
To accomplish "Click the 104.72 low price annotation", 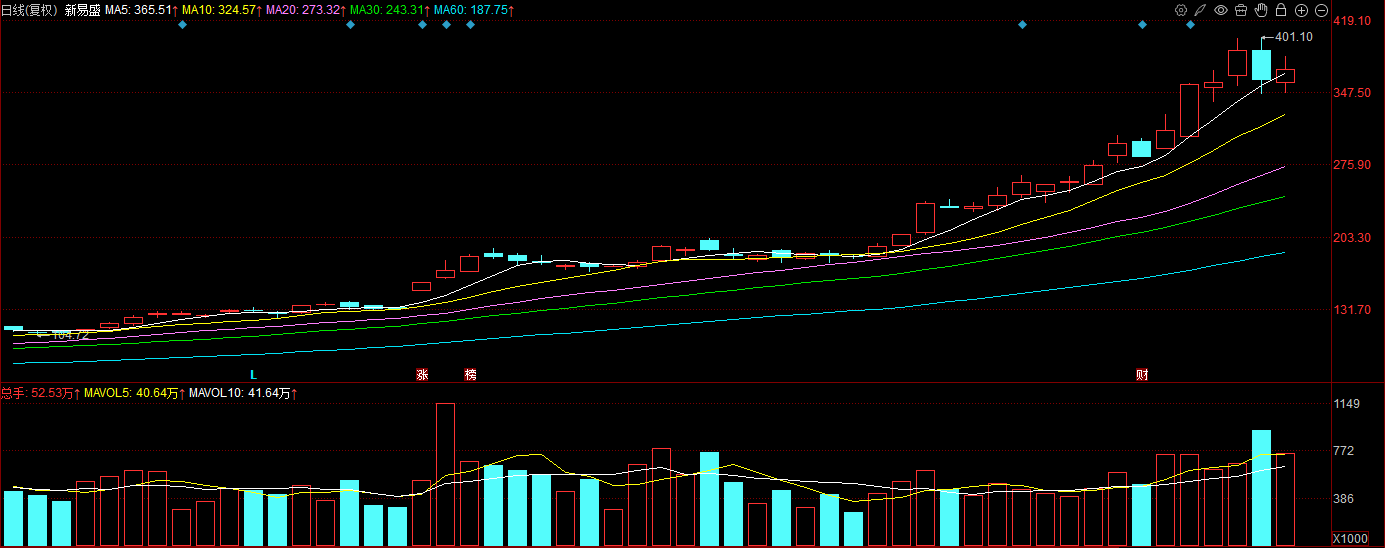I will [70, 336].
